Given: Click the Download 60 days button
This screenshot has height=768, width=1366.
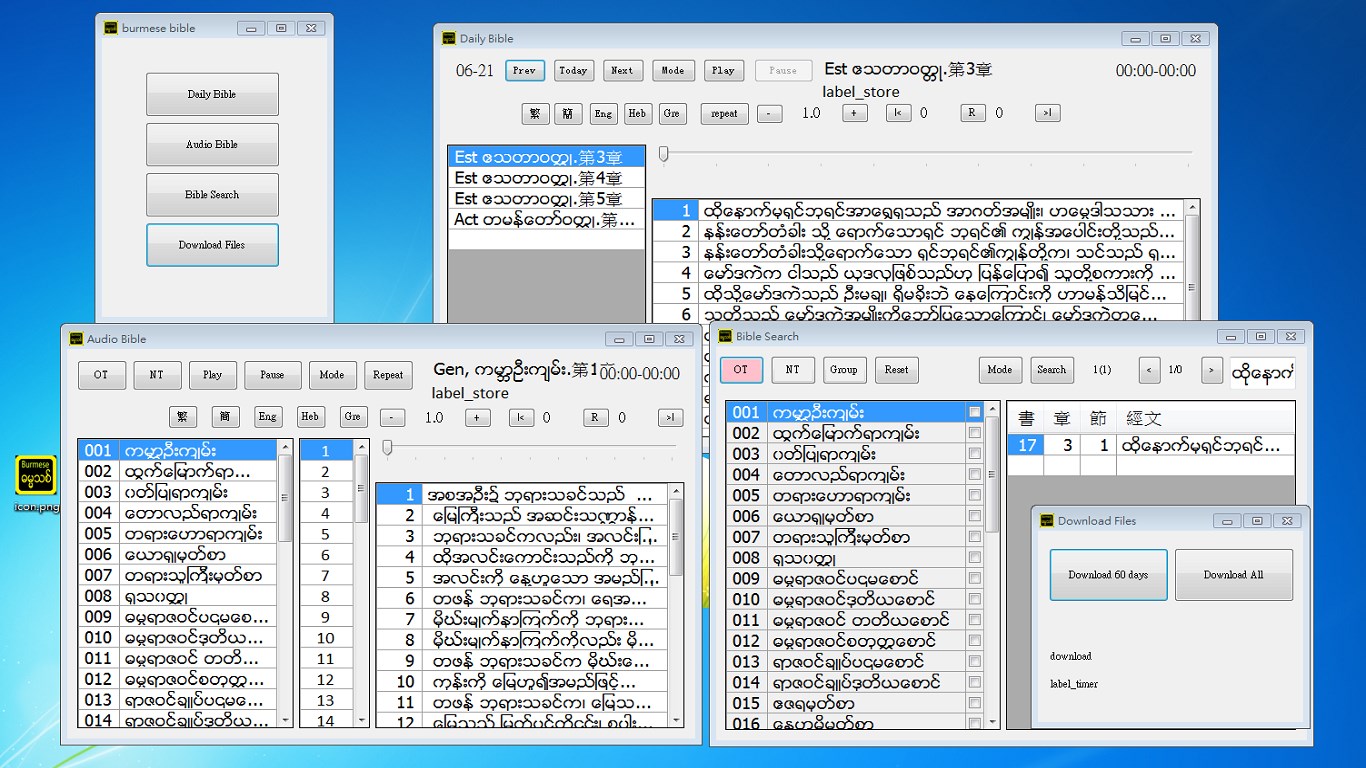Looking at the screenshot, I should 1108,575.
